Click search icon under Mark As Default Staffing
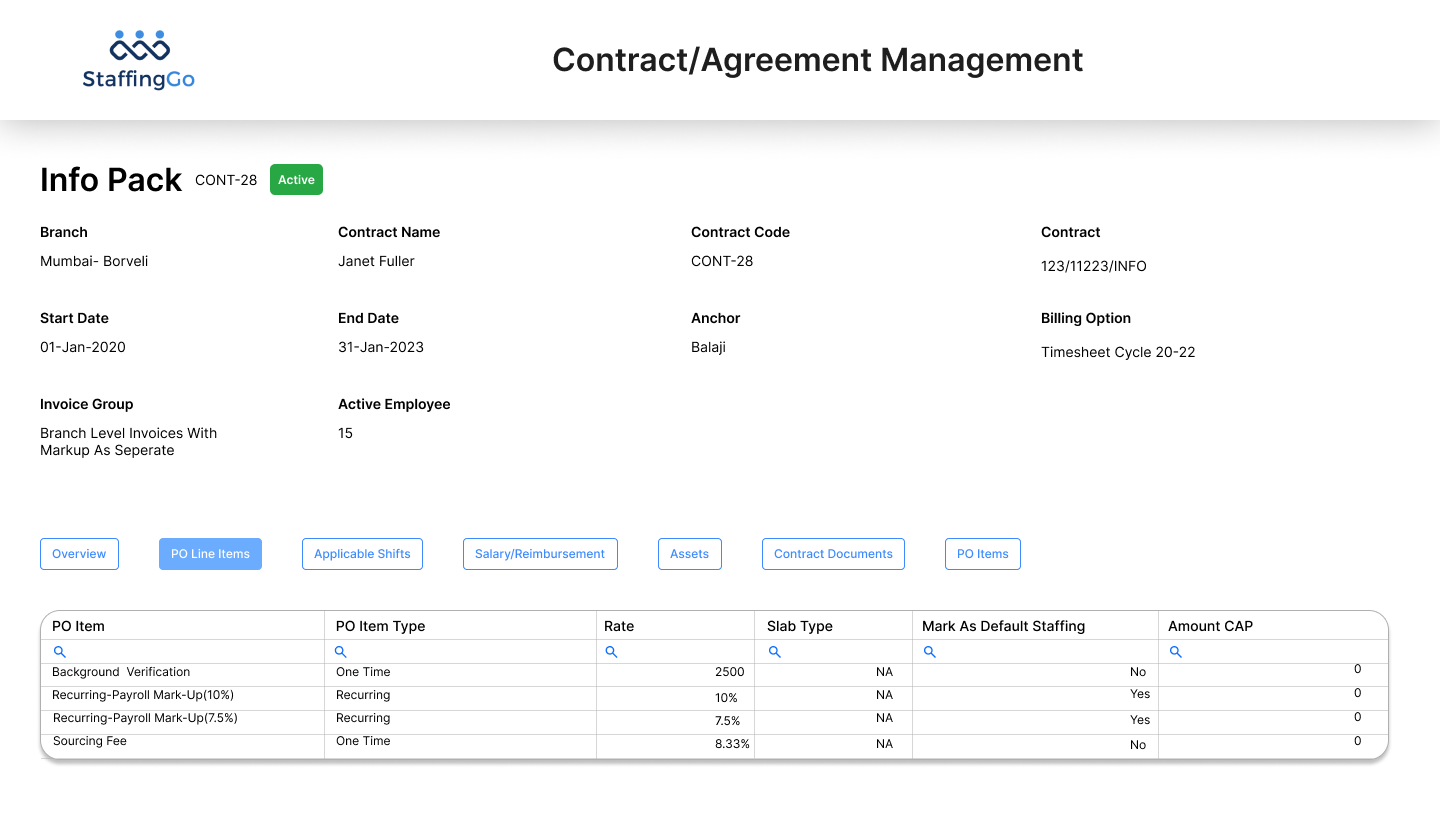1440x835 pixels. click(929, 652)
